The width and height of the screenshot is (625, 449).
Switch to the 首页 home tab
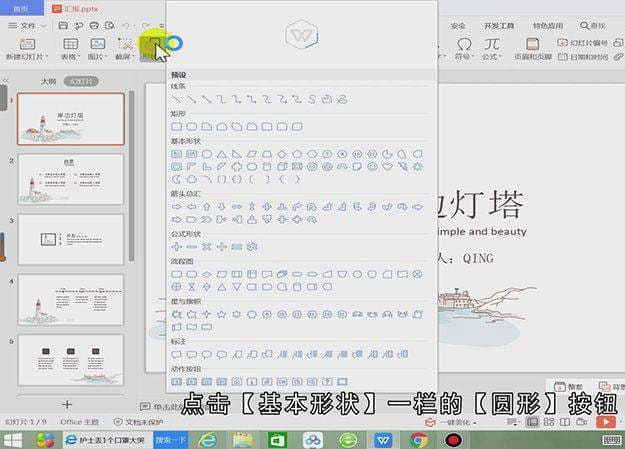21,8
